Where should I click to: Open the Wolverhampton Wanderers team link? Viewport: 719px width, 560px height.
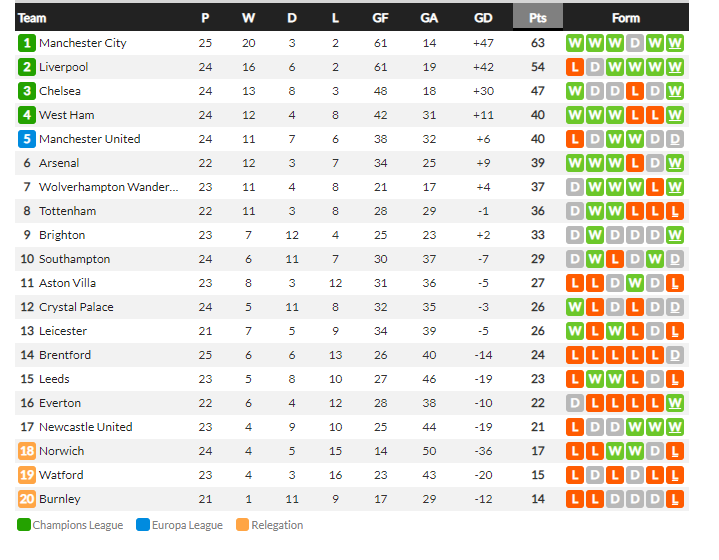[109, 187]
